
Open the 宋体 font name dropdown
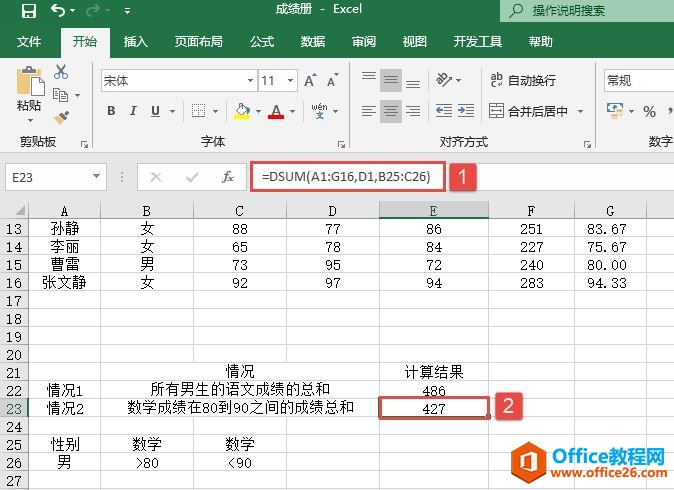pyautogui.click(x=250, y=80)
